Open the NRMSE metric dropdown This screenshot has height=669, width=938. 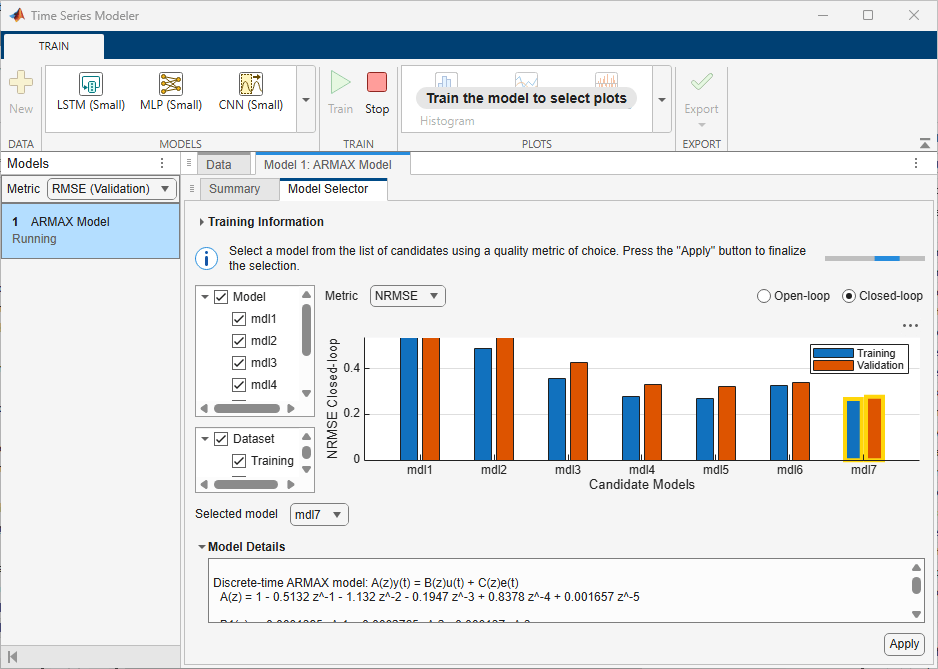[x=407, y=296]
